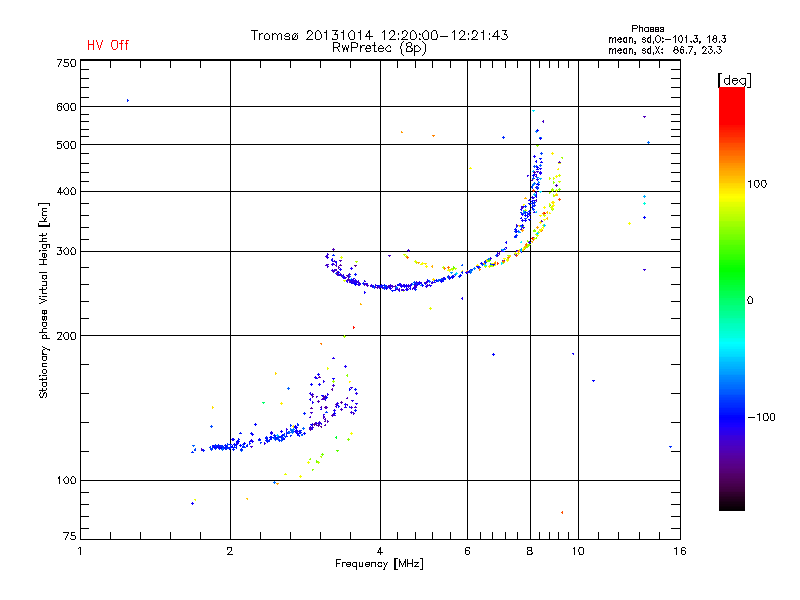Click the 'RwPretec (8p)' subtitle
800x600 pixels.
click(x=379, y=48)
